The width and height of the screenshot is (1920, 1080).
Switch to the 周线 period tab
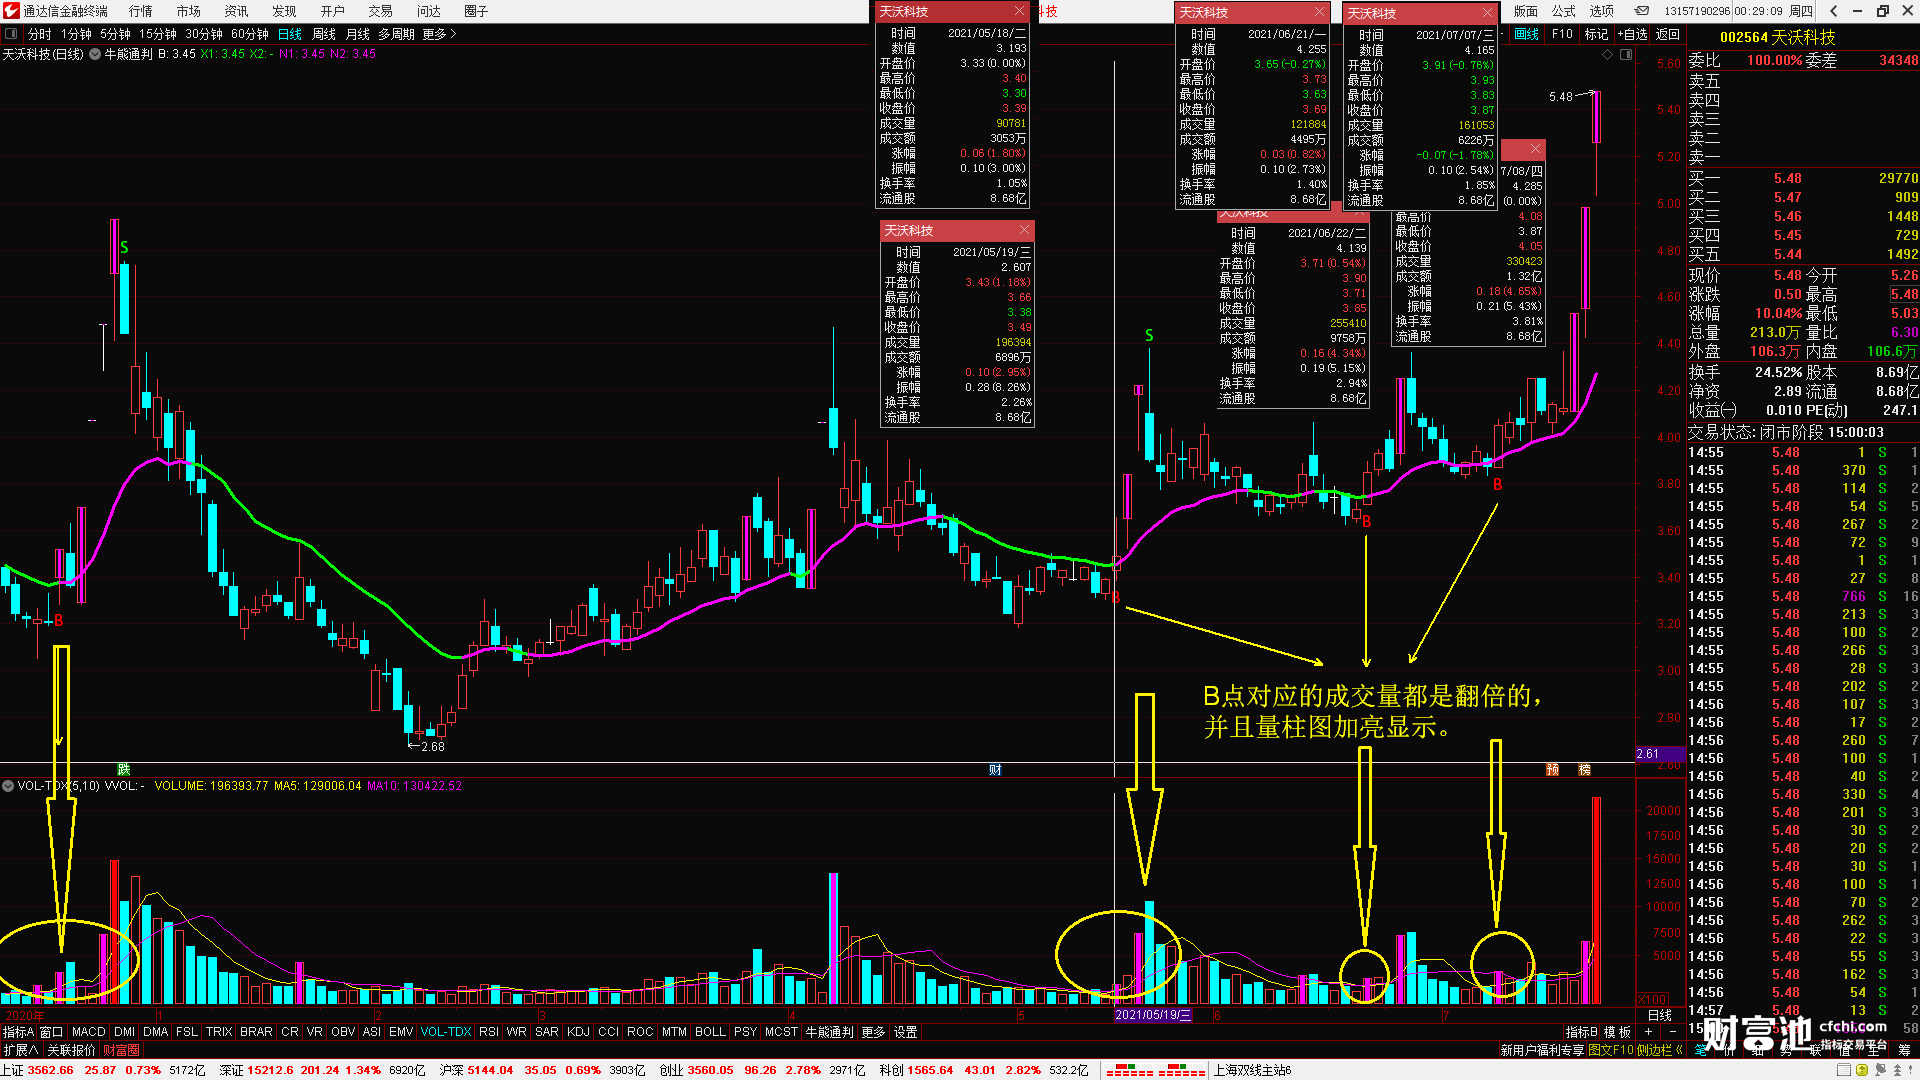pyautogui.click(x=323, y=34)
